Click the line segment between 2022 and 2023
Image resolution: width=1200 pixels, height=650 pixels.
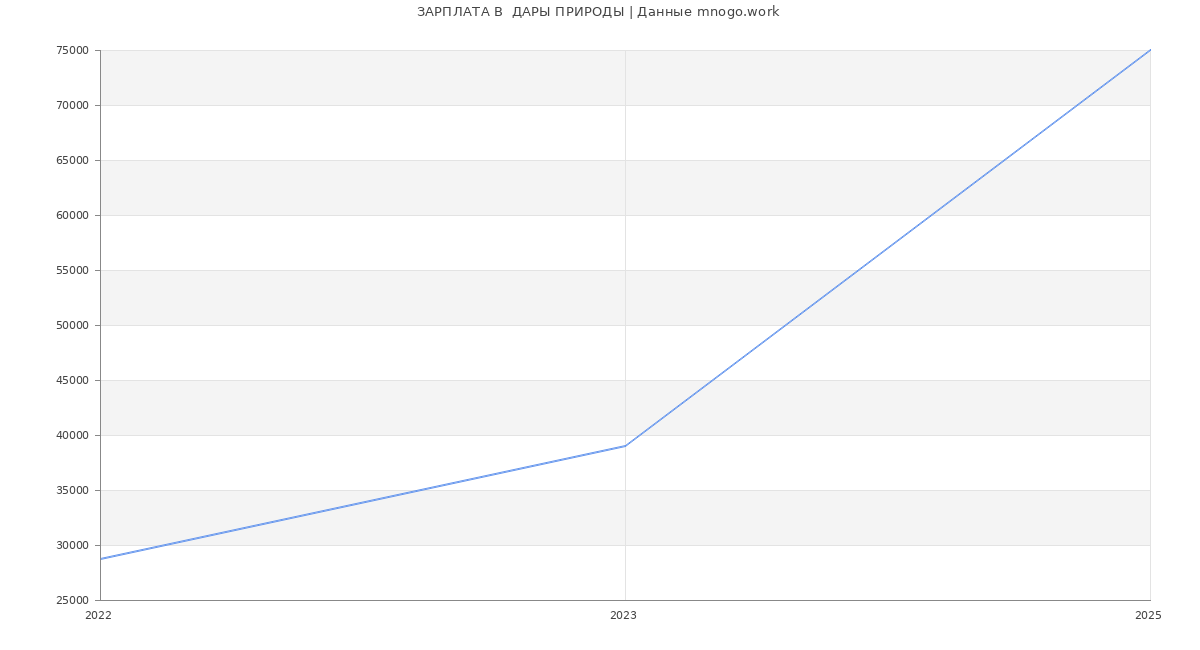363,502
